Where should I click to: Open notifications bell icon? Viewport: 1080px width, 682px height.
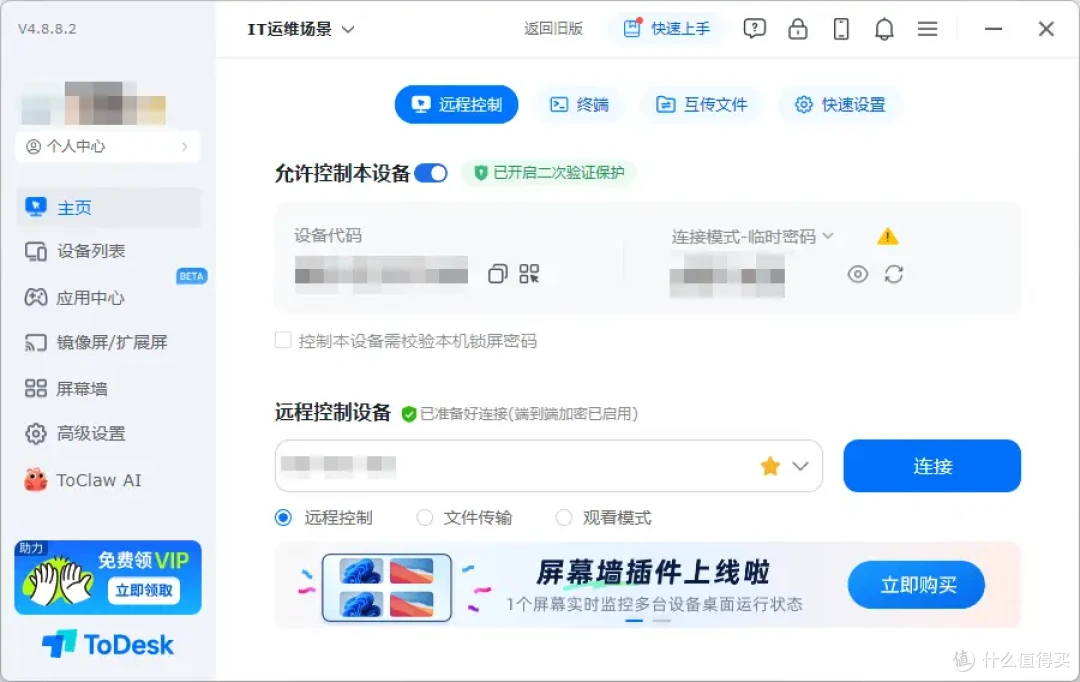coord(884,29)
